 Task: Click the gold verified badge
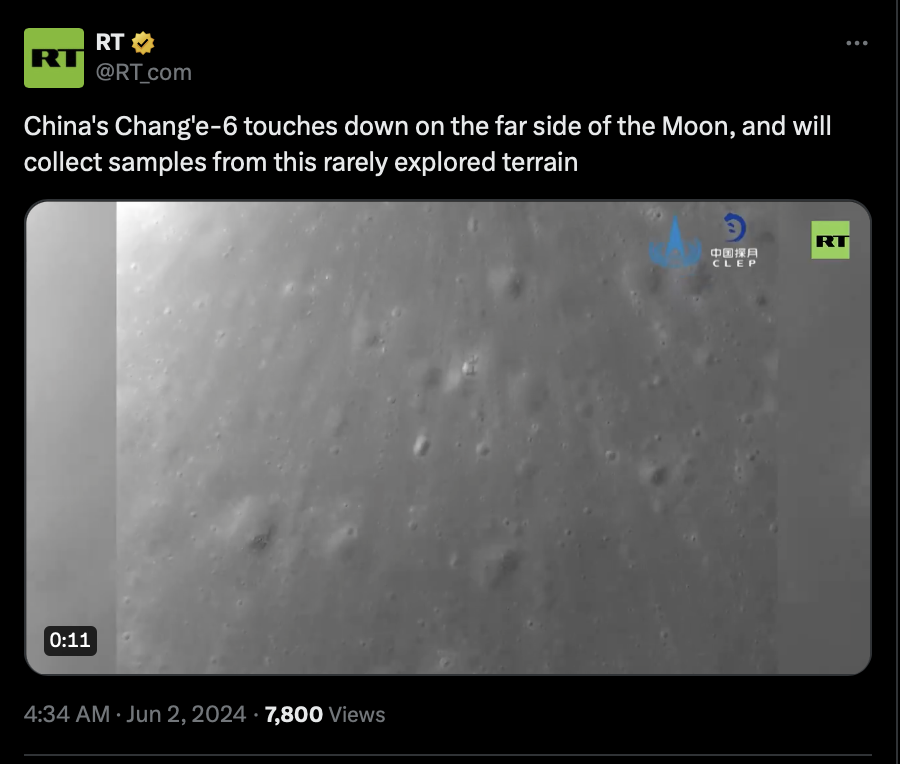click(143, 43)
